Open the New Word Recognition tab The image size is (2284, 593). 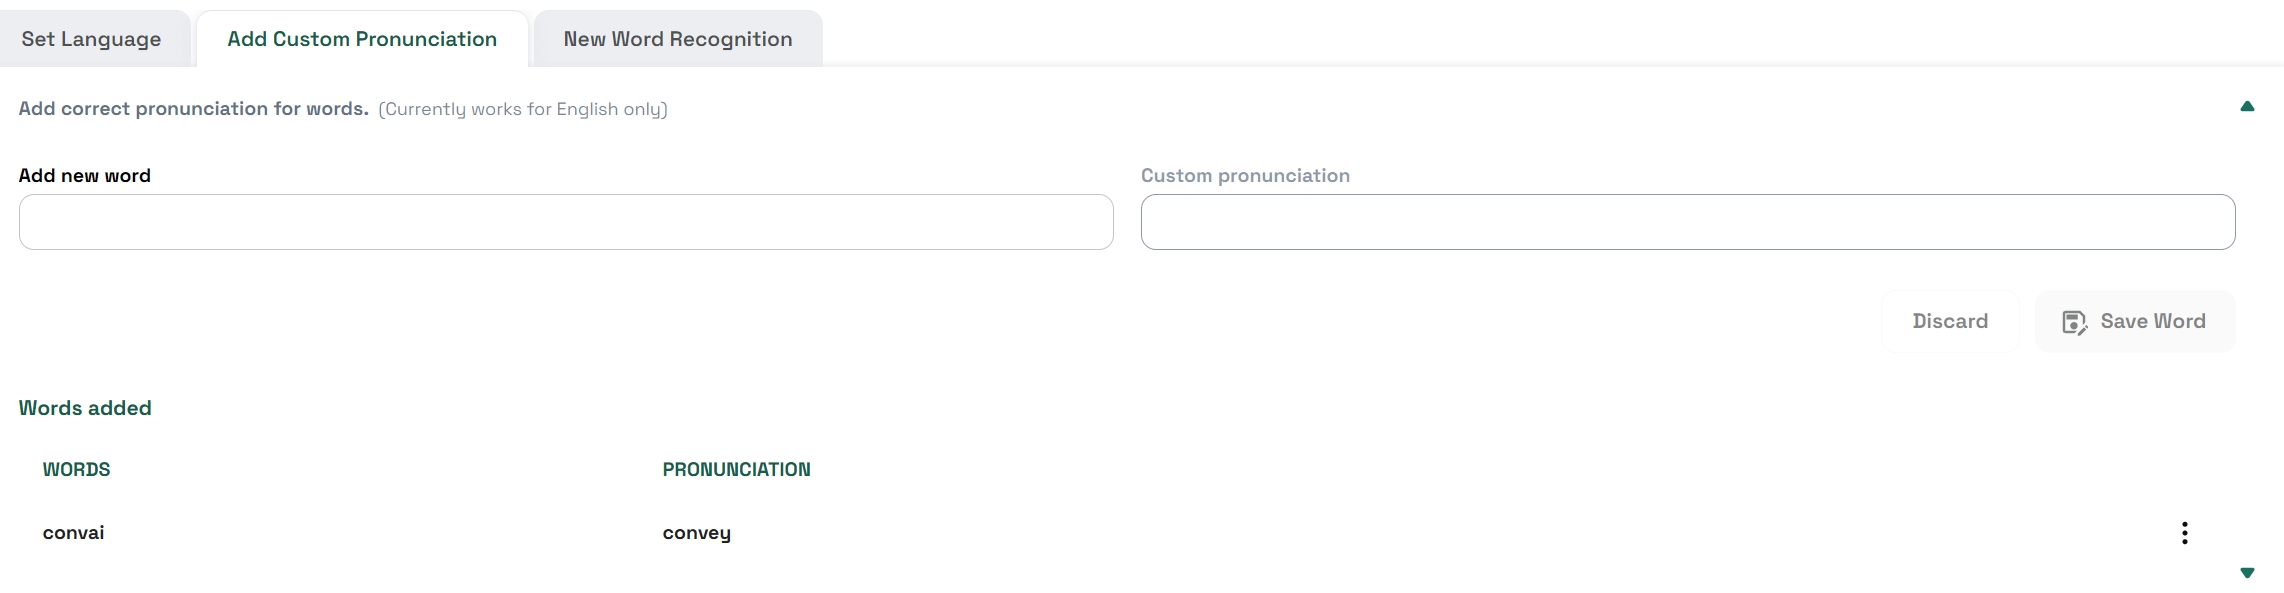(678, 39)
